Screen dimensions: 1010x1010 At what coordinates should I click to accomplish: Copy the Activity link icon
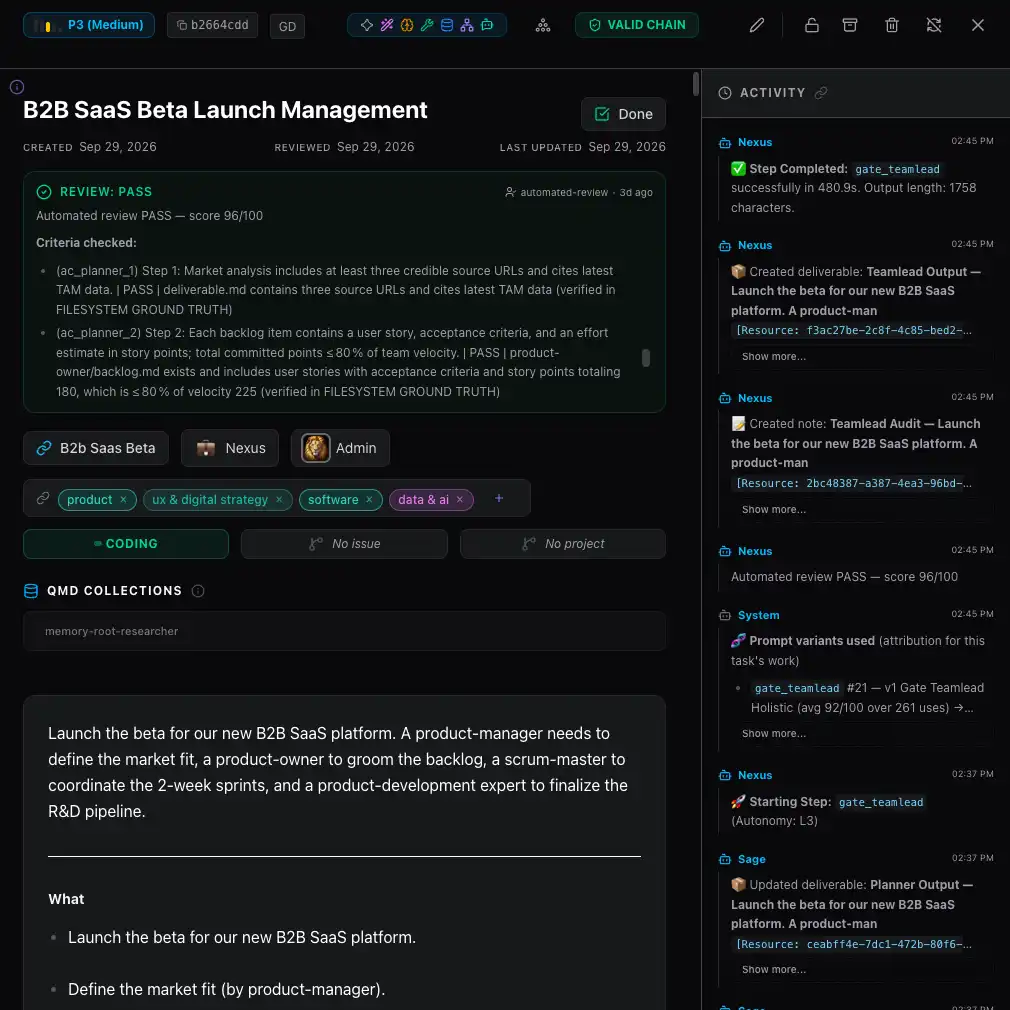(x=821, y=93)
